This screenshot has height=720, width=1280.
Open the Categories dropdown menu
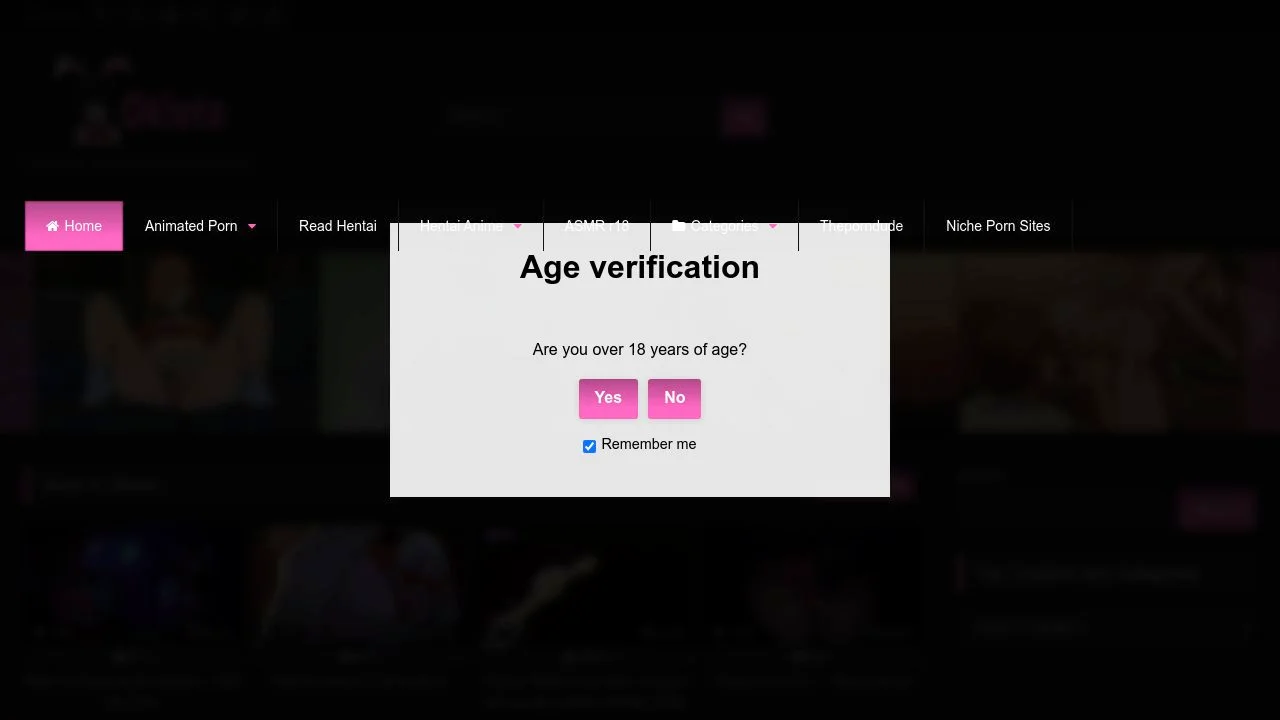click(724, 226)
